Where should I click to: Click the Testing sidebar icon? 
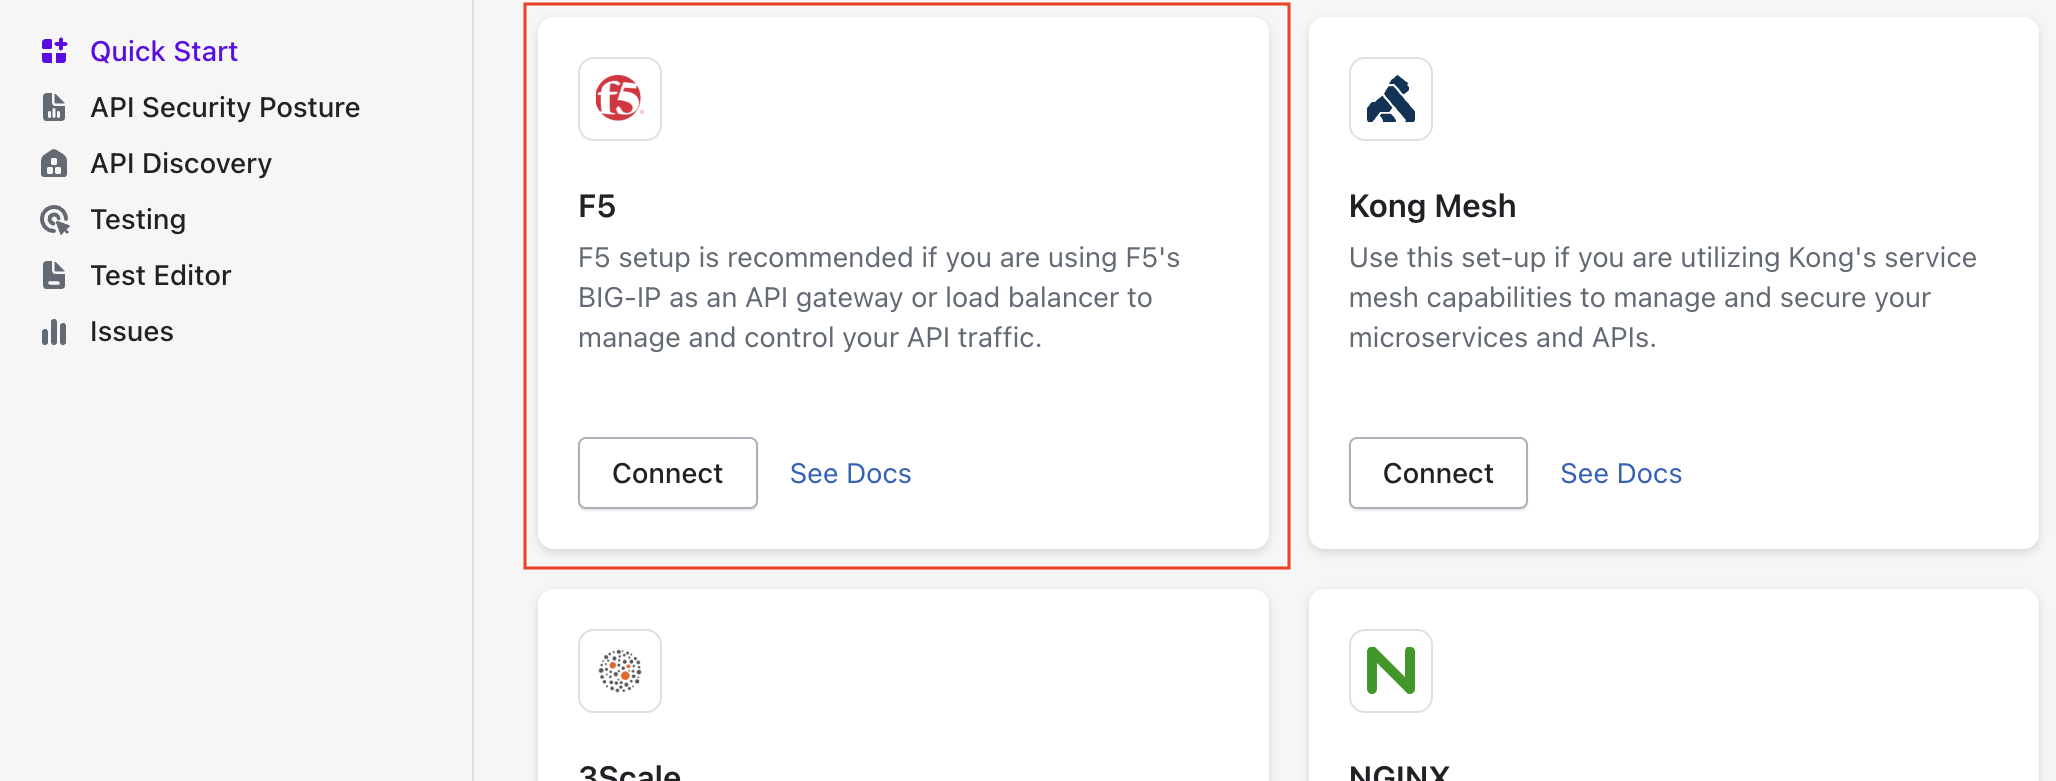pyautogui.click(x=54, y=219)
